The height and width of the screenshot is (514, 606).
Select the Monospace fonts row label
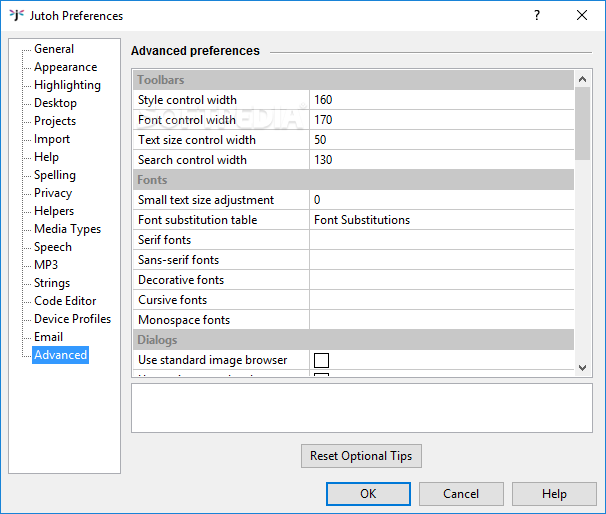pyautogui.click(x=184, y=320)
